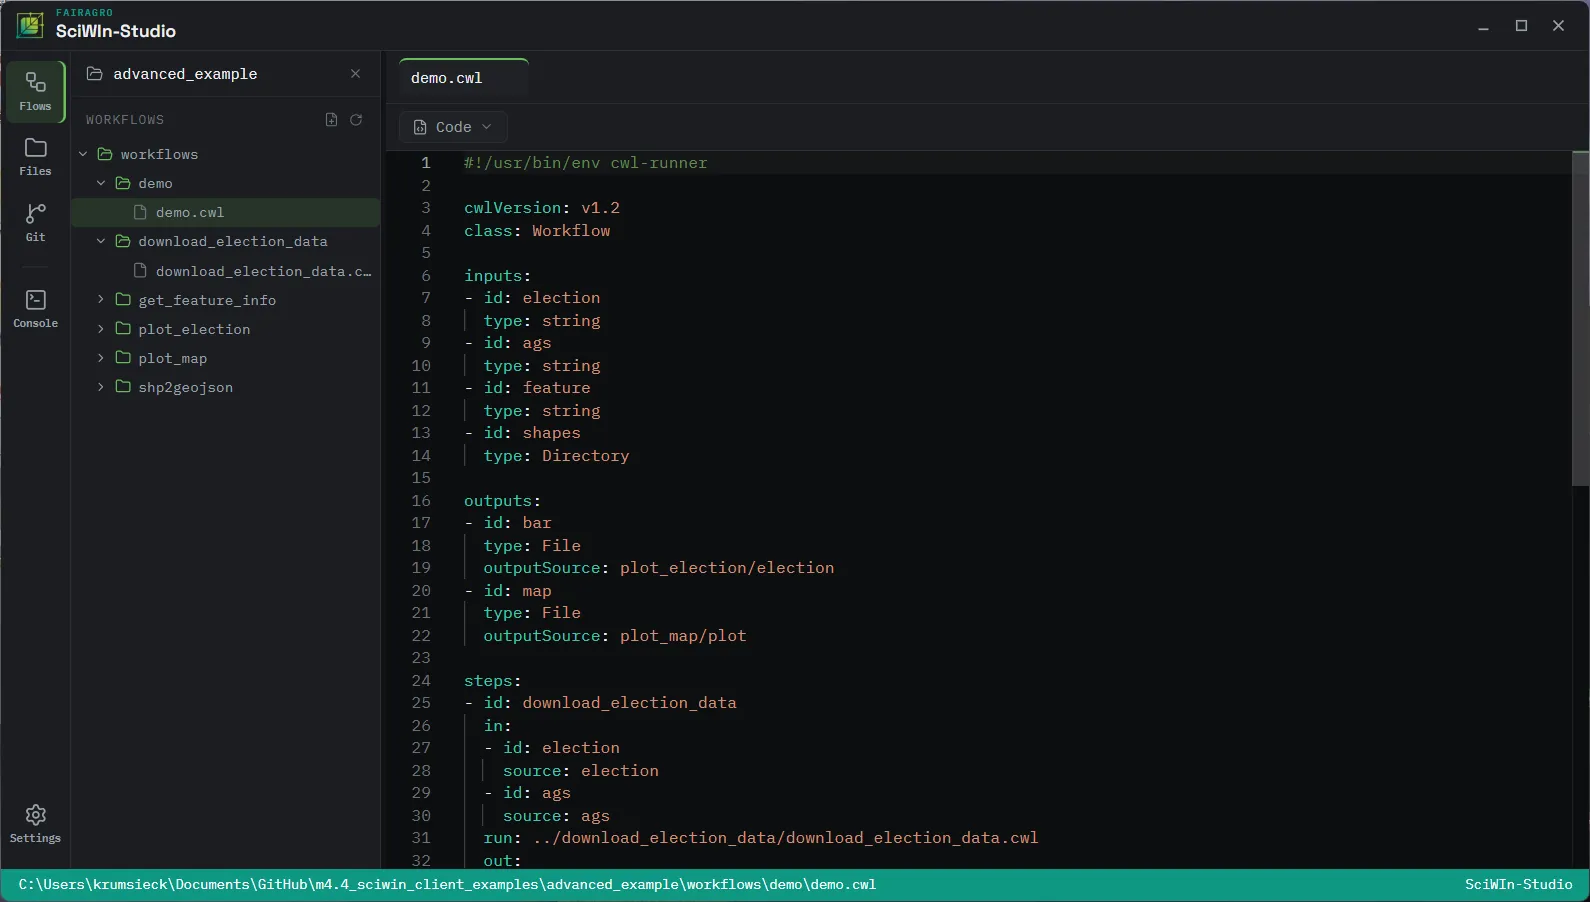
Task: Close the SciWIn-Studio window
Action: point(1558,26)
